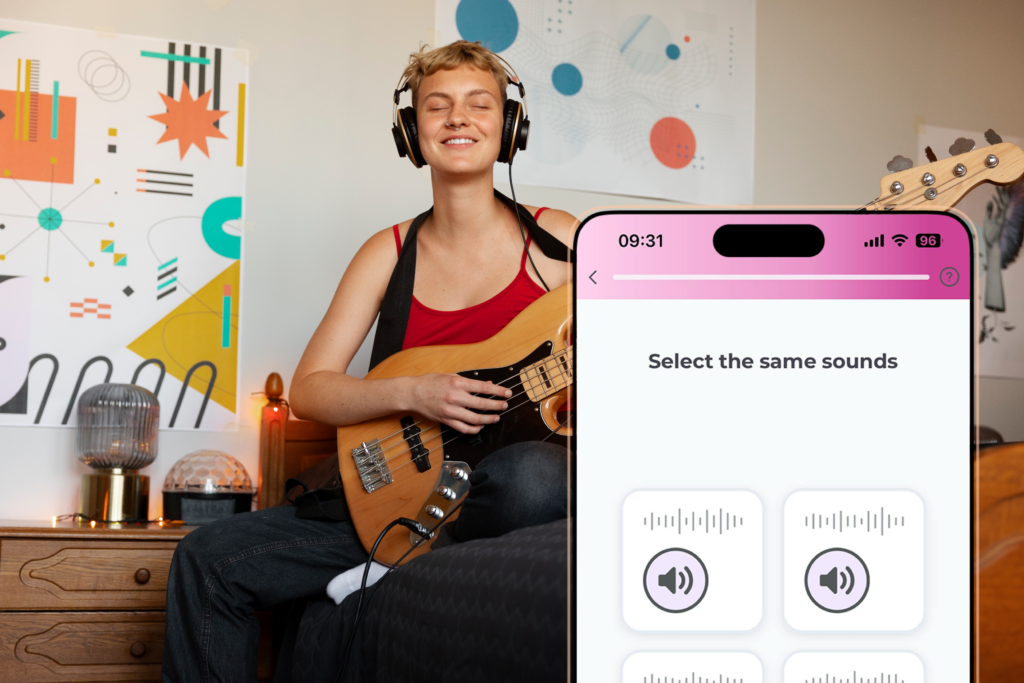This screenshot has height=683, width=1024.
Task: Open help via the question mark icon
Action: click(x=949, y=277)
